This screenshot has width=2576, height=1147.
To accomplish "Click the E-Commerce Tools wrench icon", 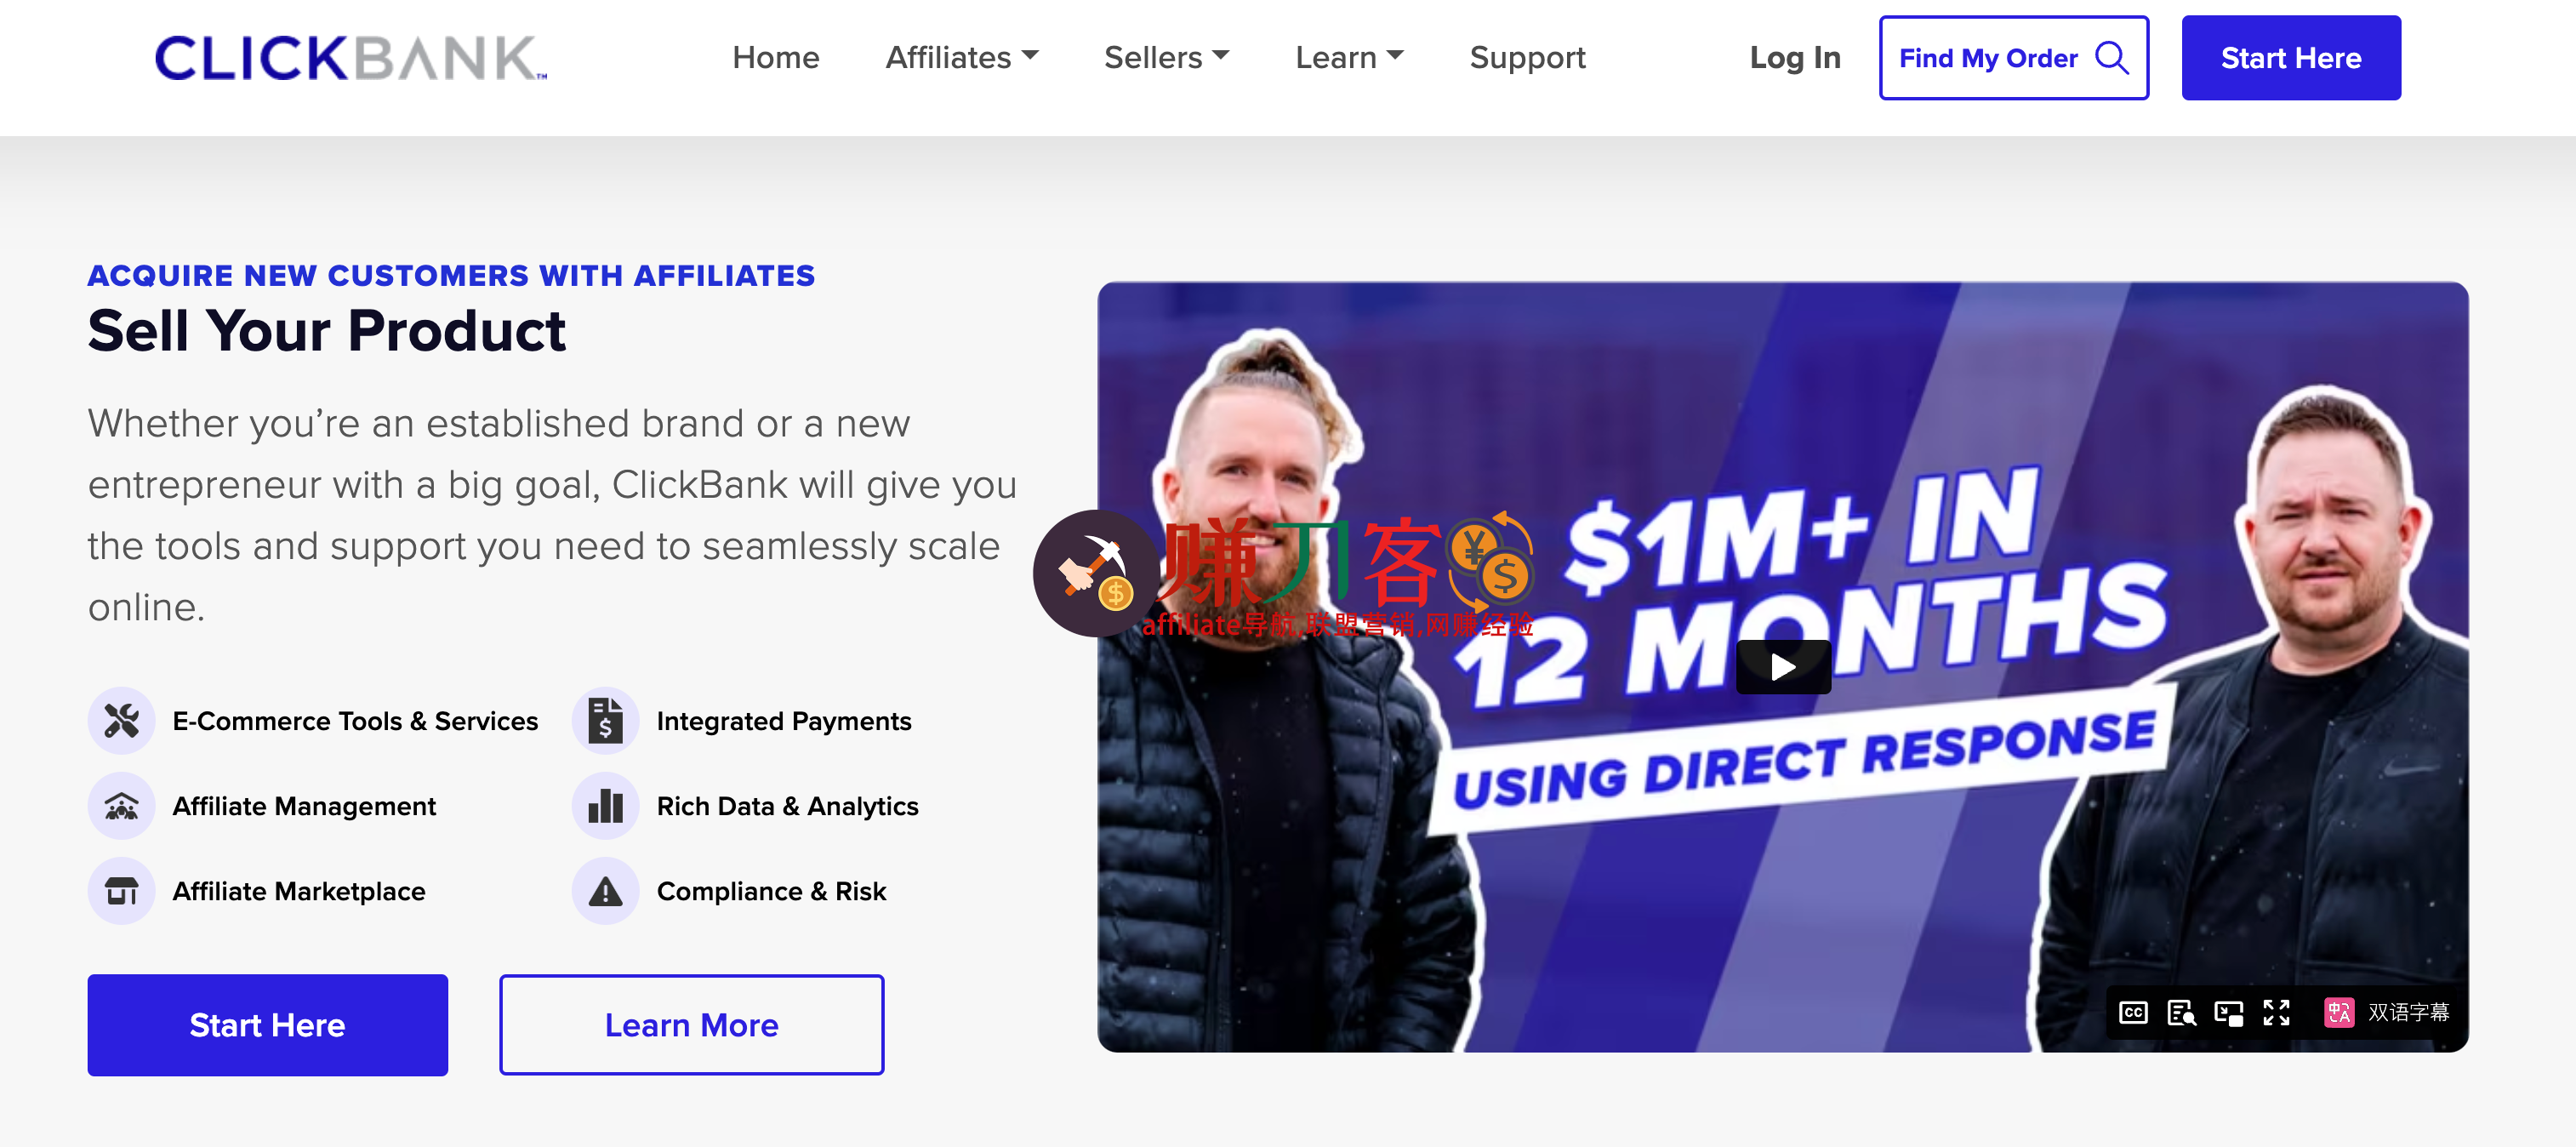I will [121, 720].
